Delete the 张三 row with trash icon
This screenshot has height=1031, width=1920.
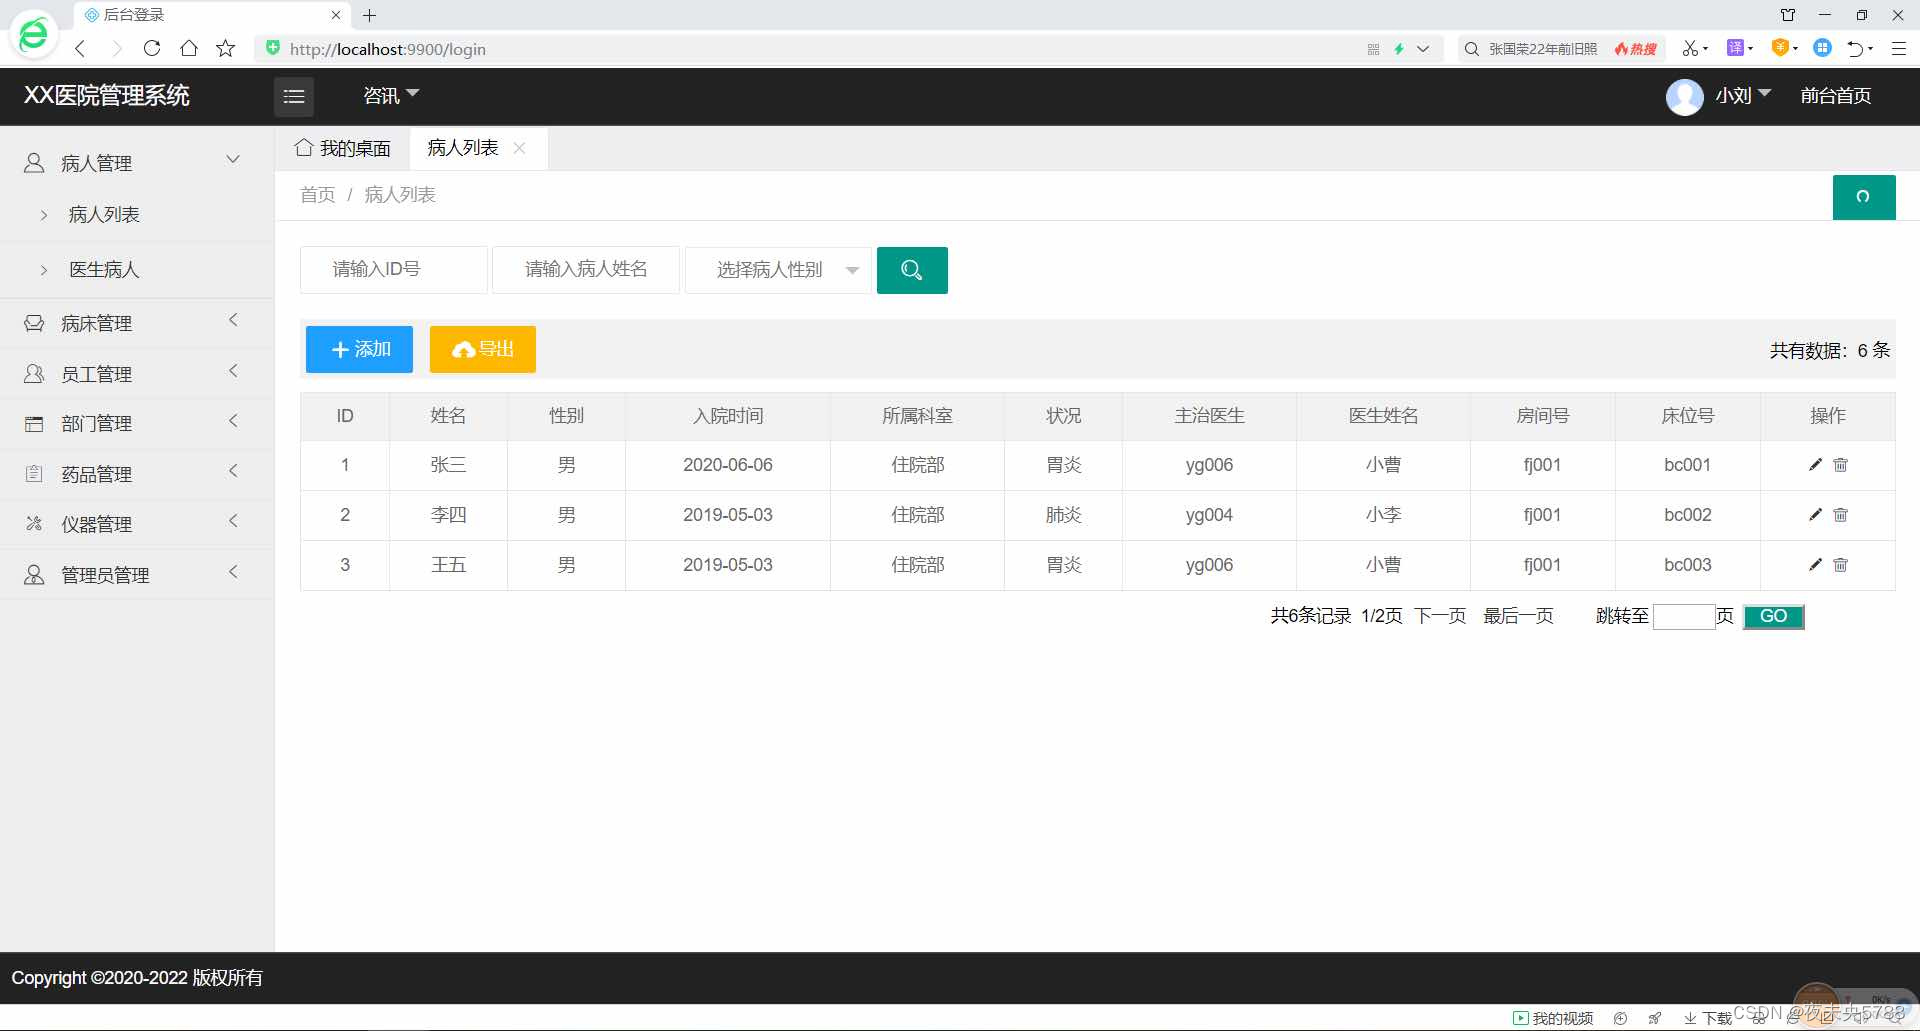click(1840, 465)
